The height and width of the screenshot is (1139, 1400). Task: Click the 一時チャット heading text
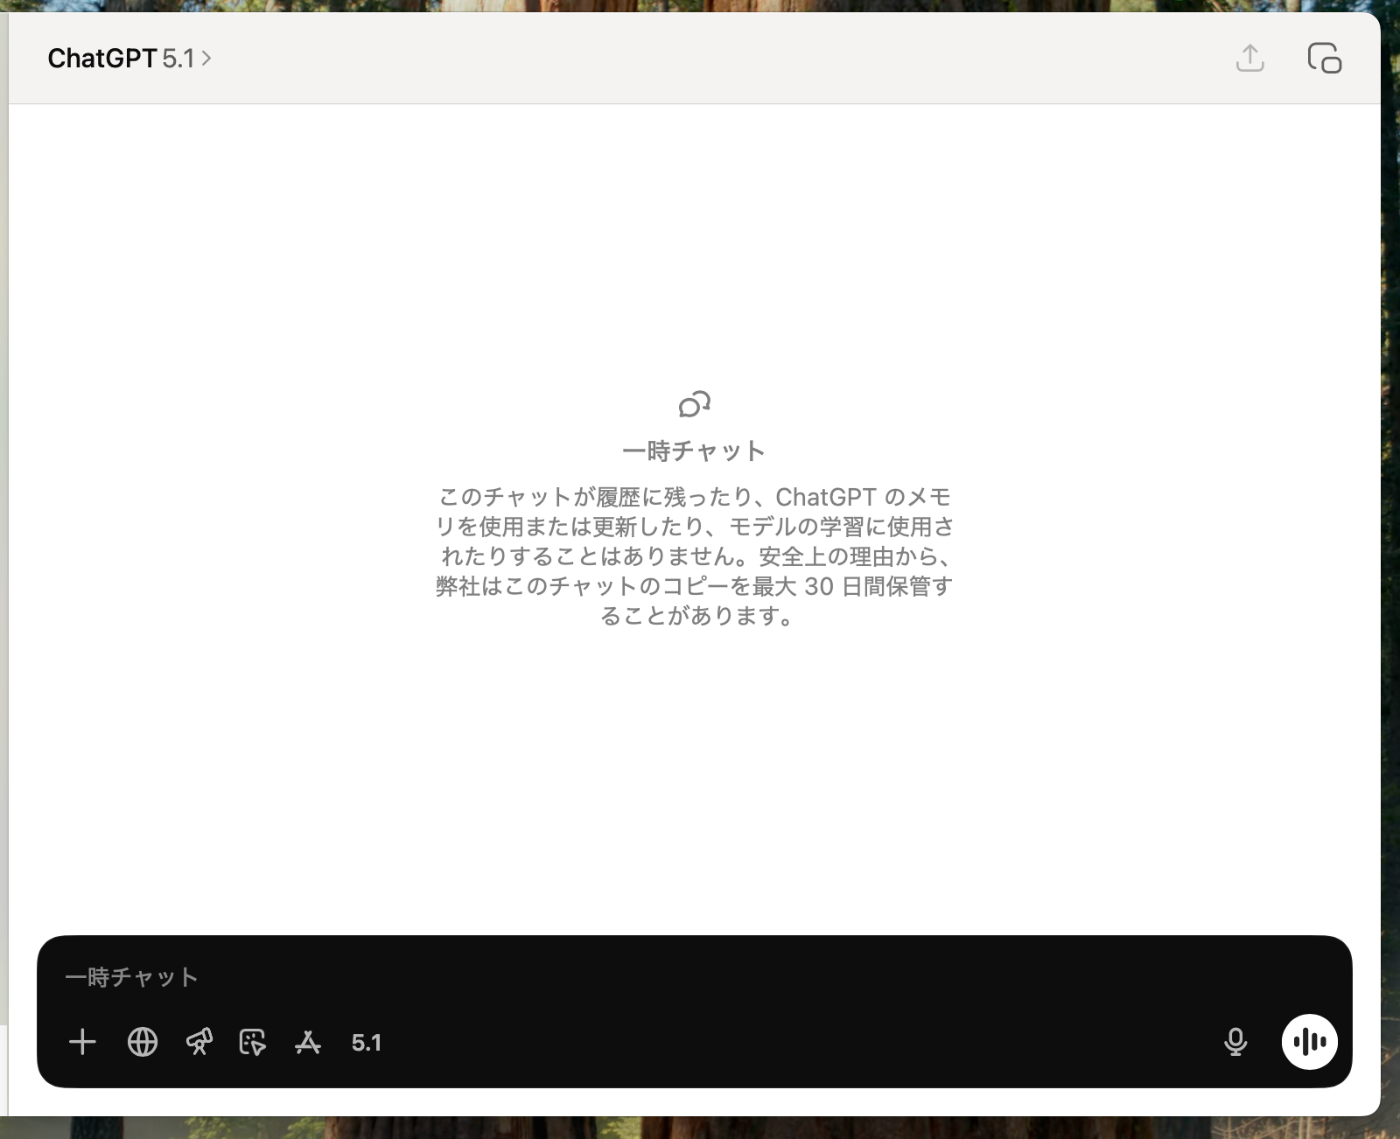click(x=694, y=451)
